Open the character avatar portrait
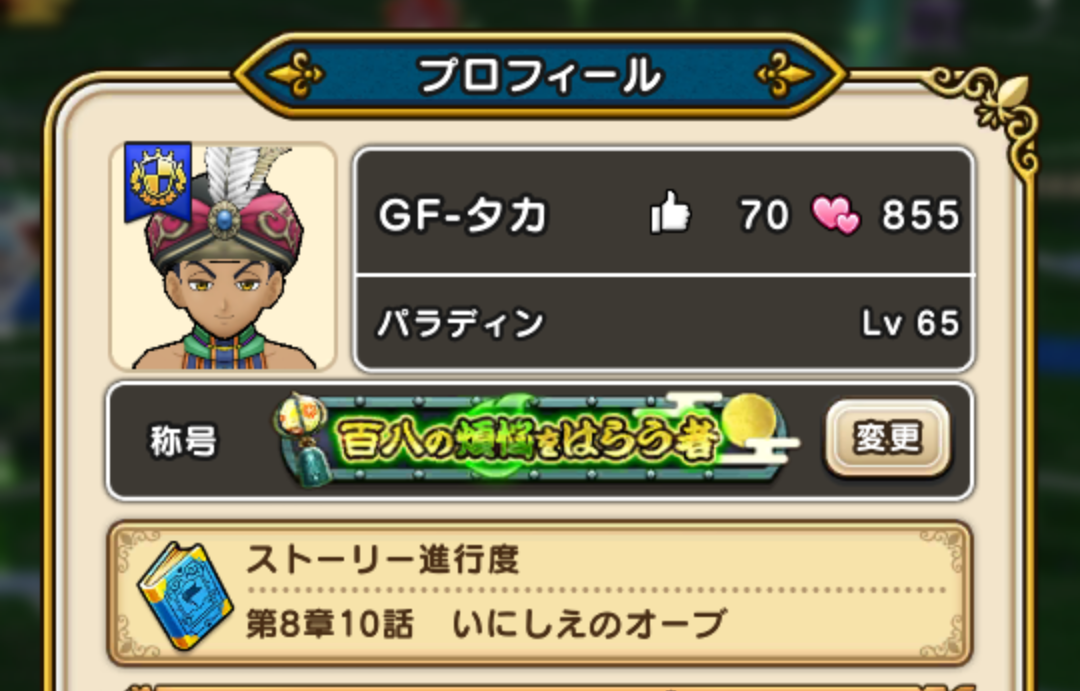 coord(222,256)
